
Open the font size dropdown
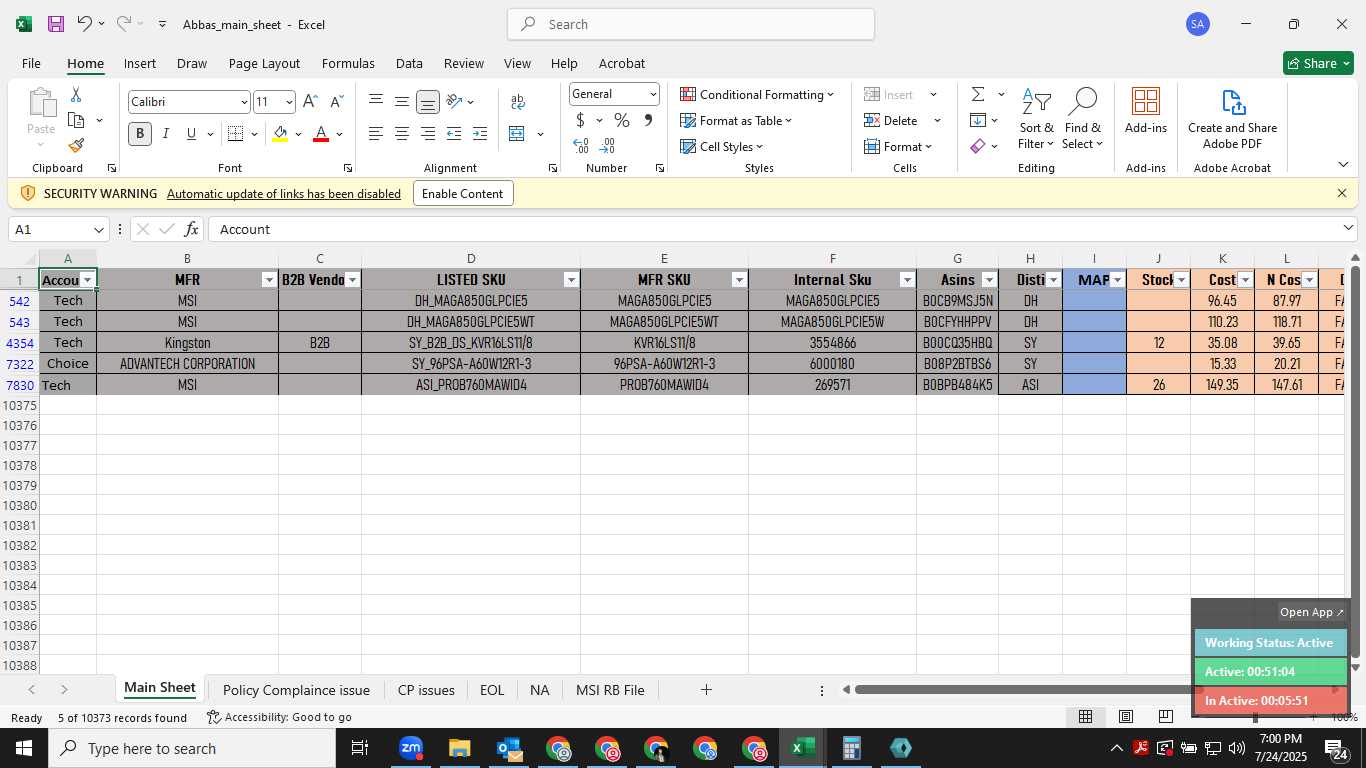tap(289, 102)
